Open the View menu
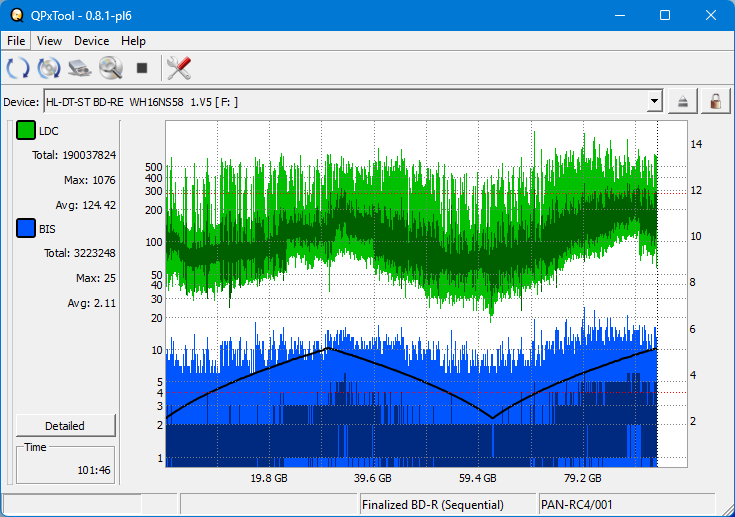The width and height of the screenshot is (735, 517). 49,41
